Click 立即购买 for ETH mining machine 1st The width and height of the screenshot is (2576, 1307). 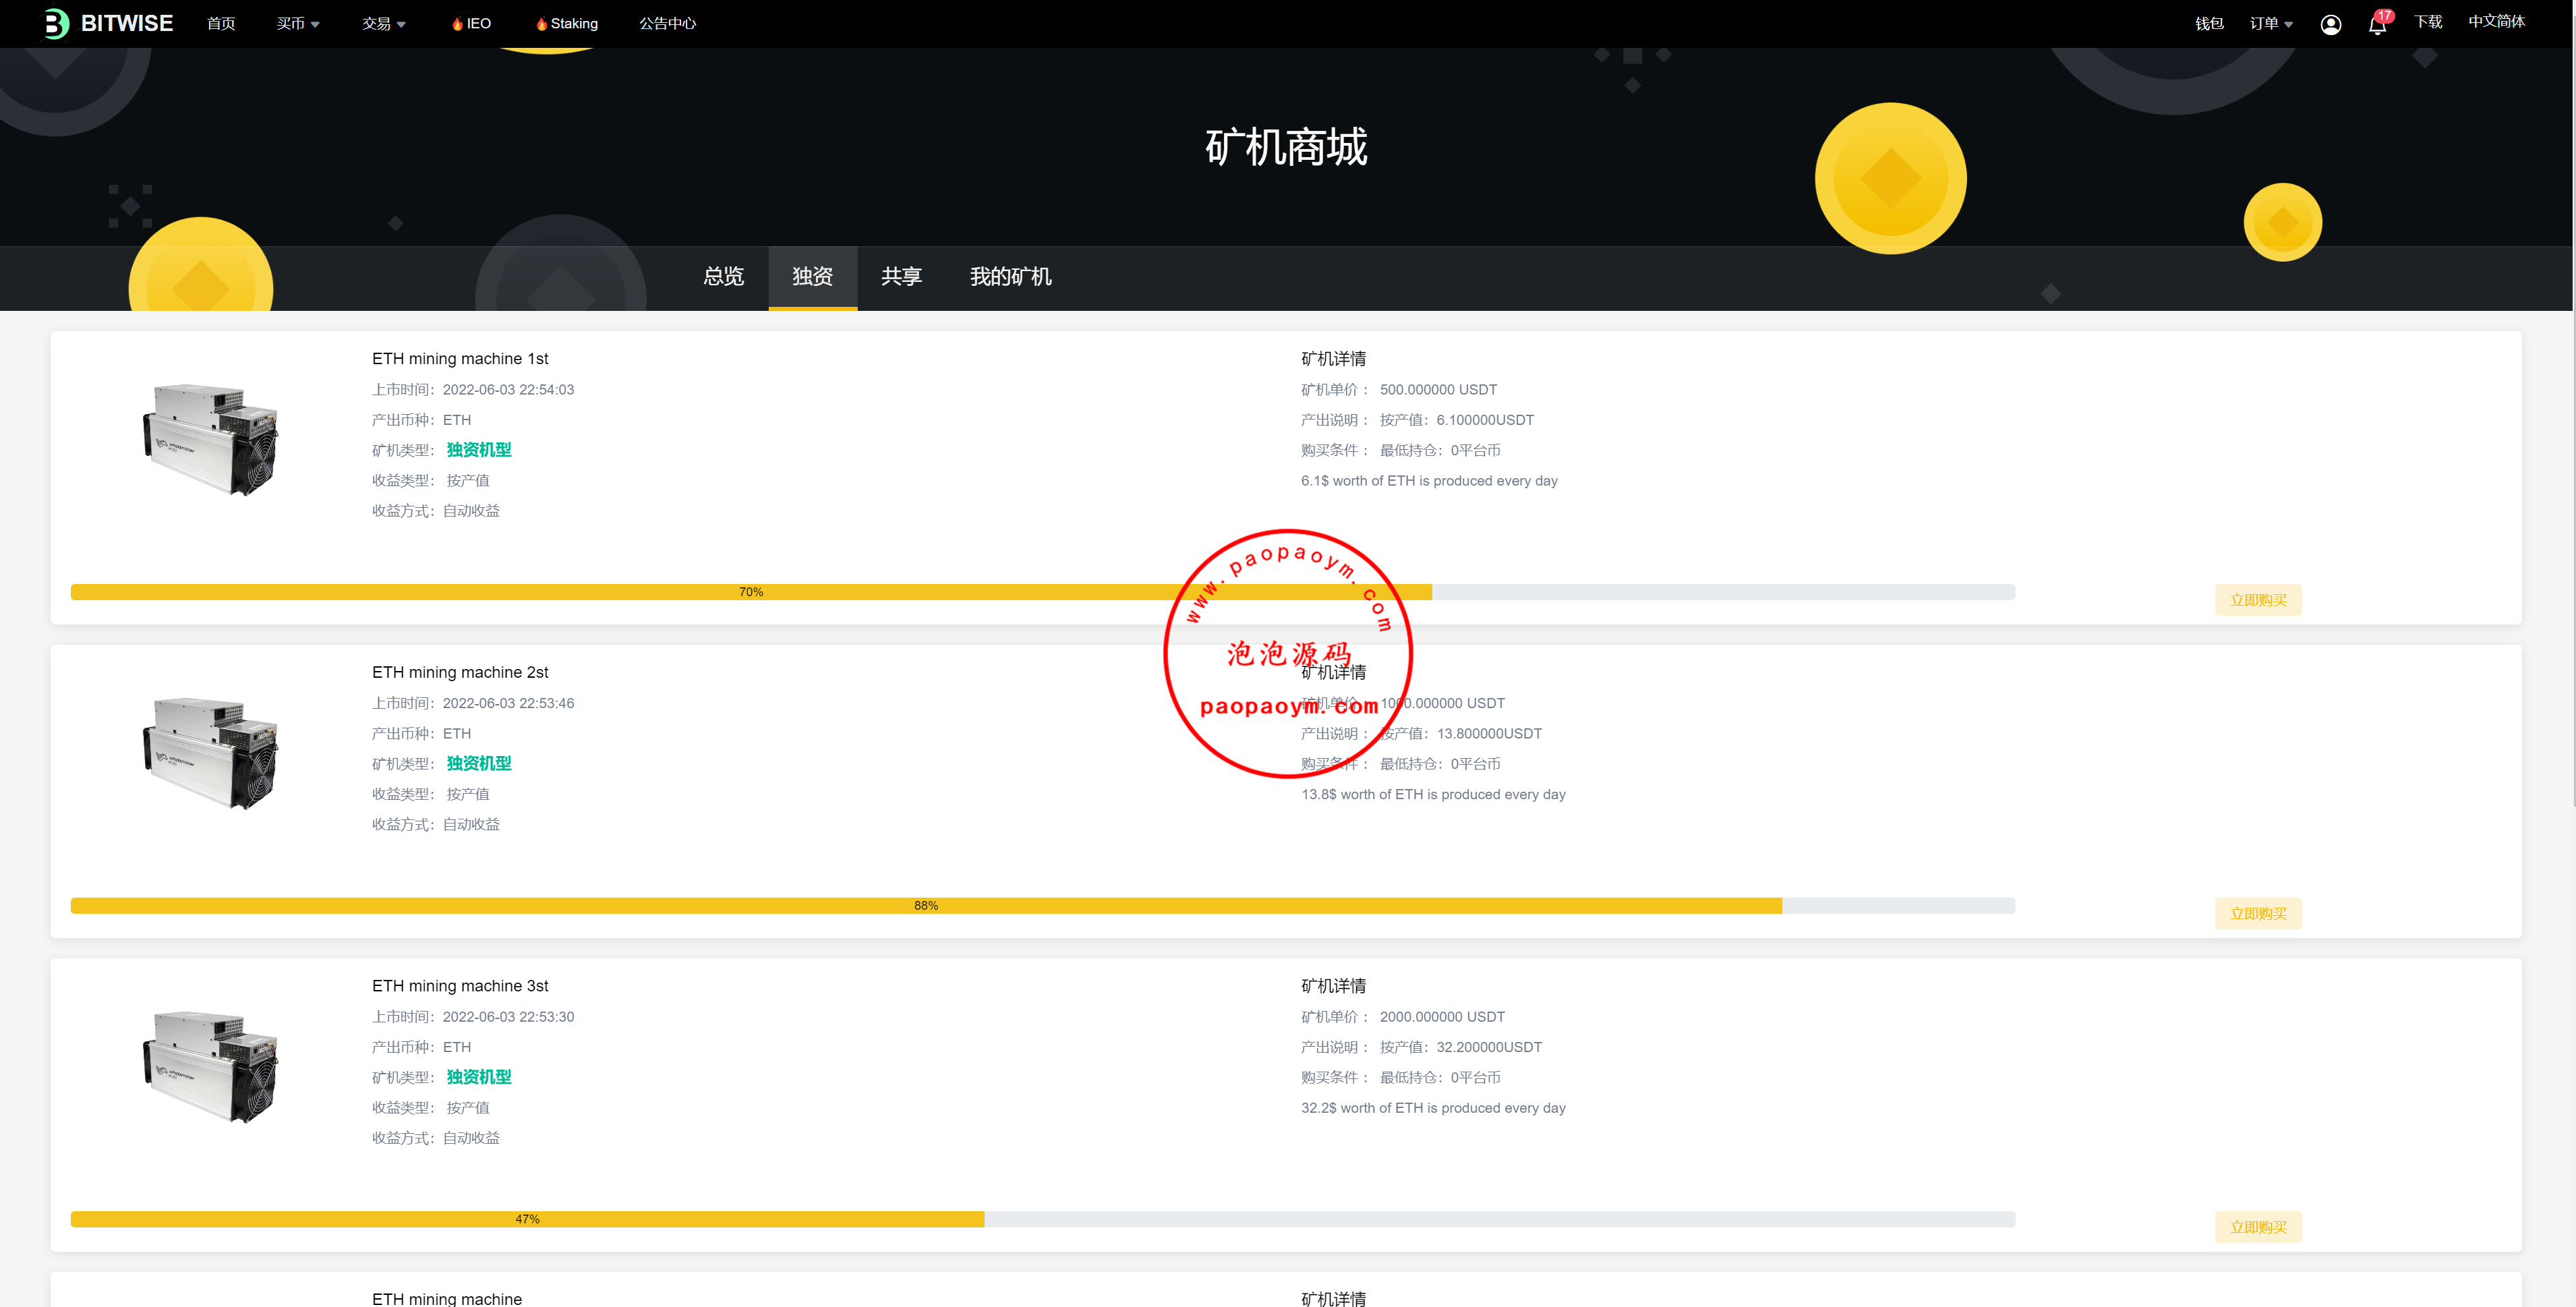click(x=2258, y=600)
